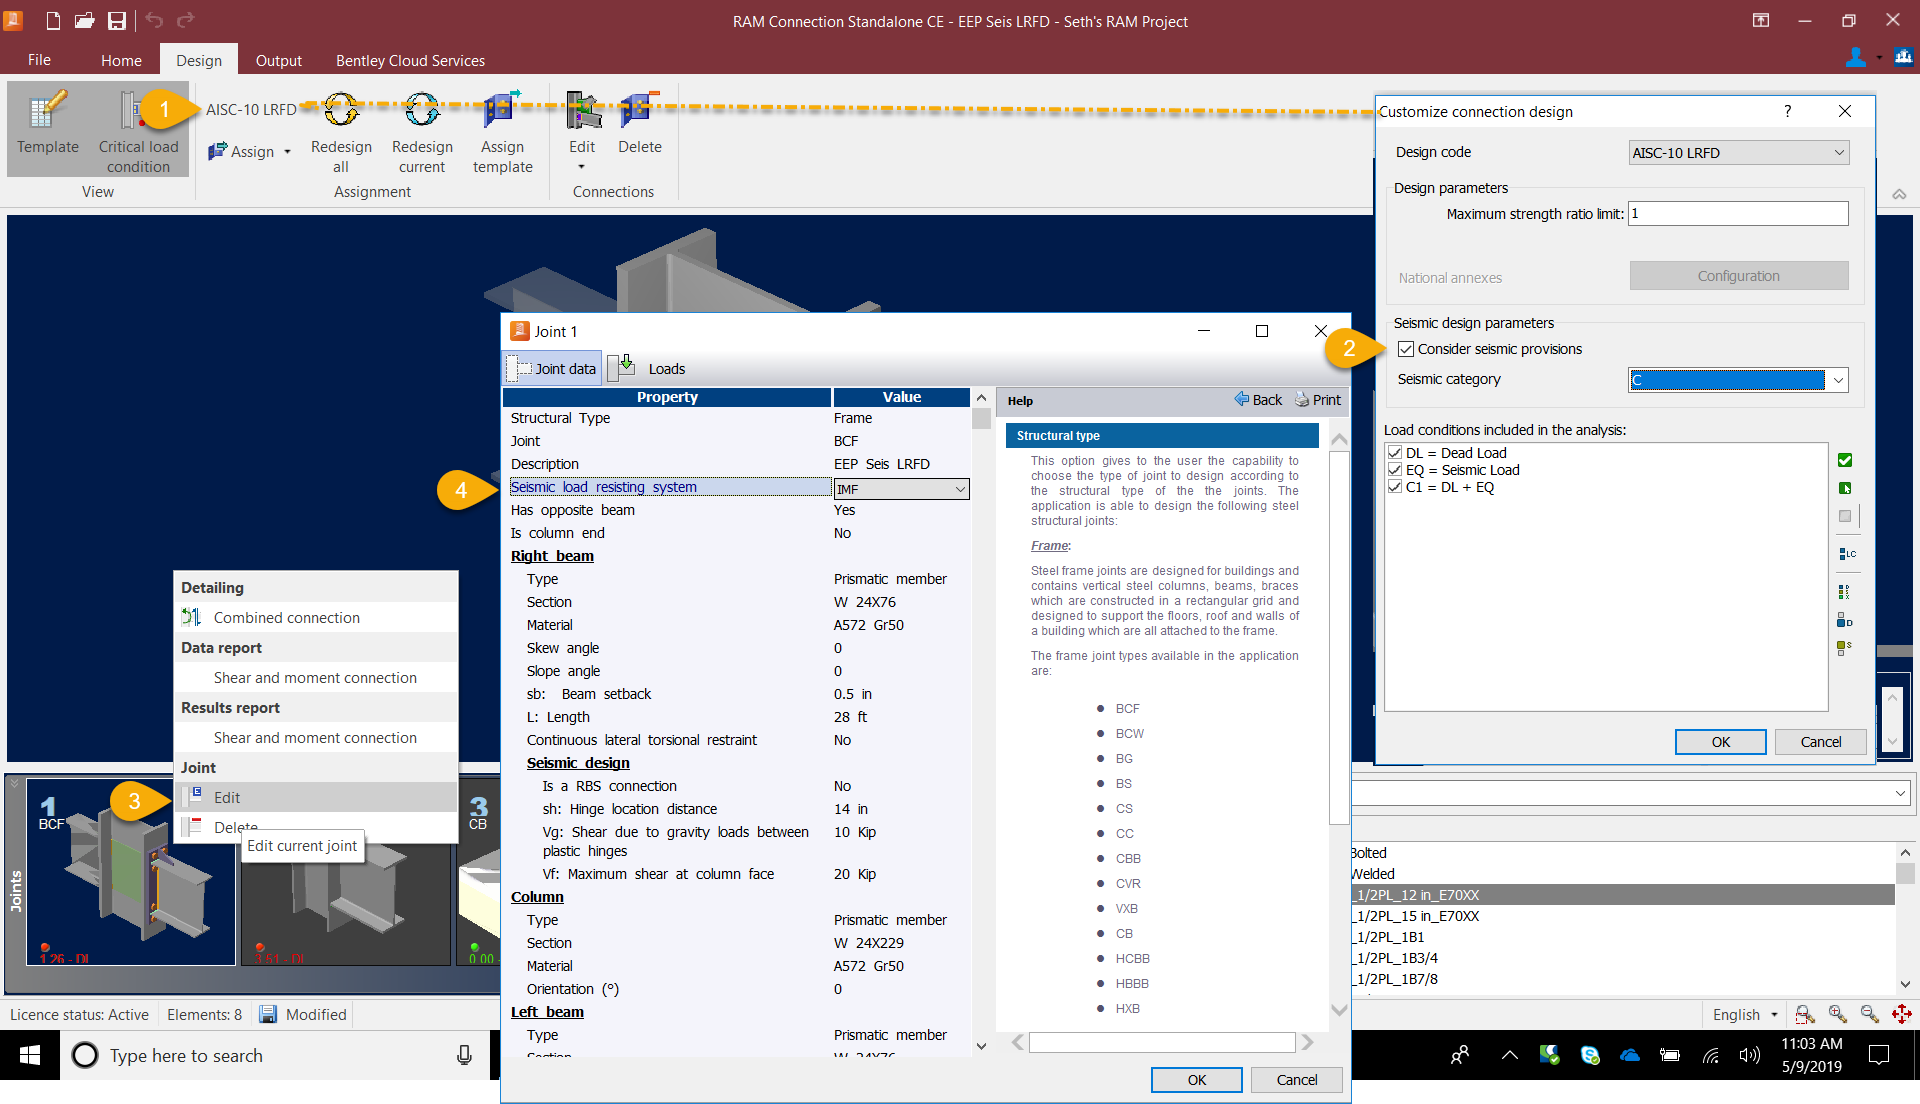Go Back in the Help panel
Screen dimensions: 1920x1104
coord(1258,400)
